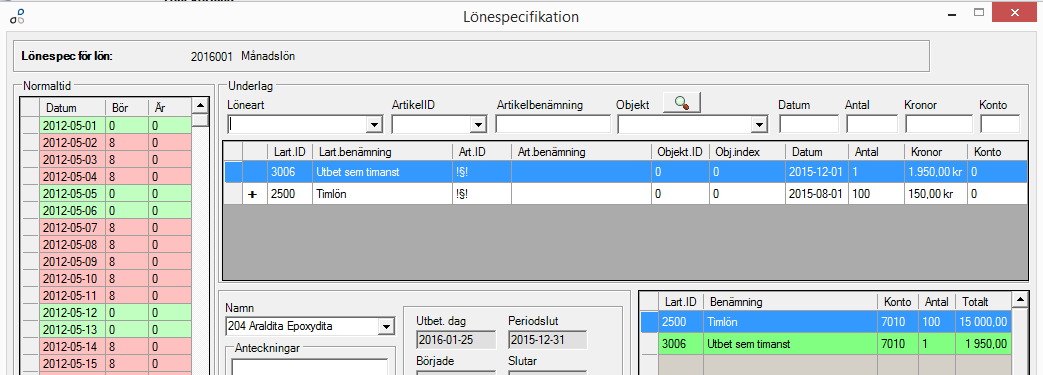The image size is (1043, 375).
Task: Click the Art.benämning column header
Action: point(581,152)
